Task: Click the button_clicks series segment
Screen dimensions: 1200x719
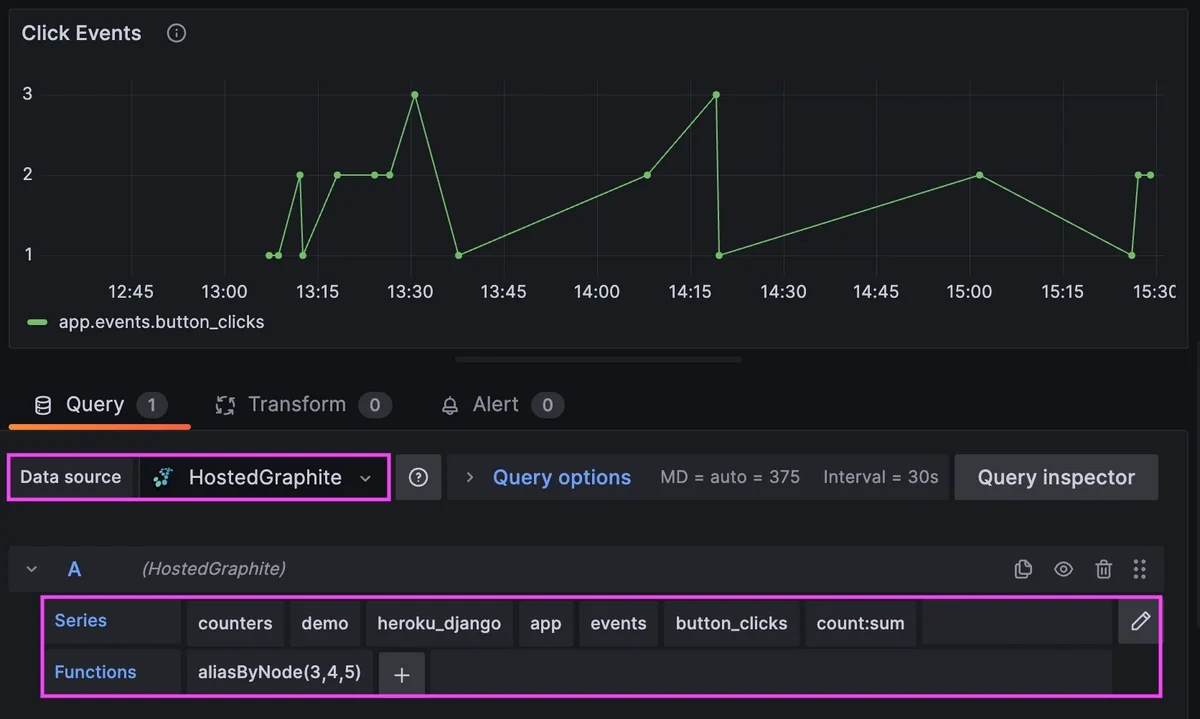Action: 731,622
